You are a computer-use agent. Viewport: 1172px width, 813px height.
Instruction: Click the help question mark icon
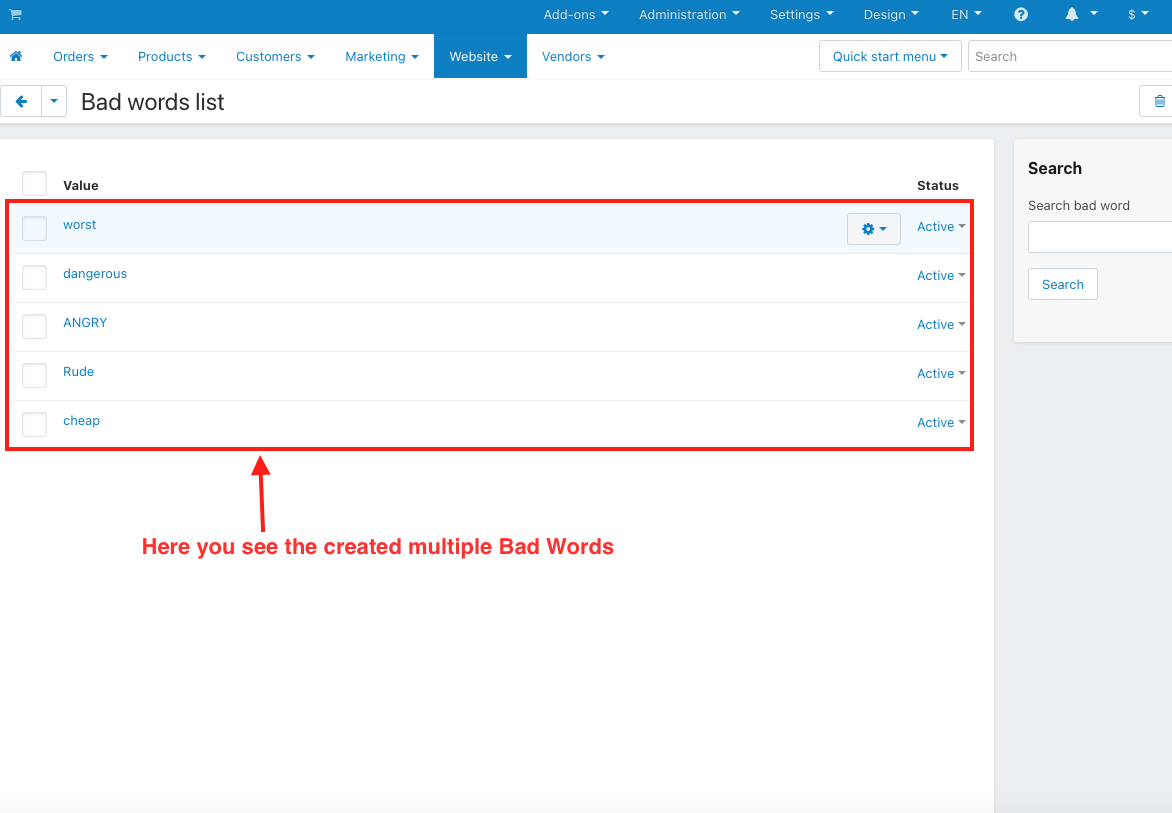[x=1021, y=15]
